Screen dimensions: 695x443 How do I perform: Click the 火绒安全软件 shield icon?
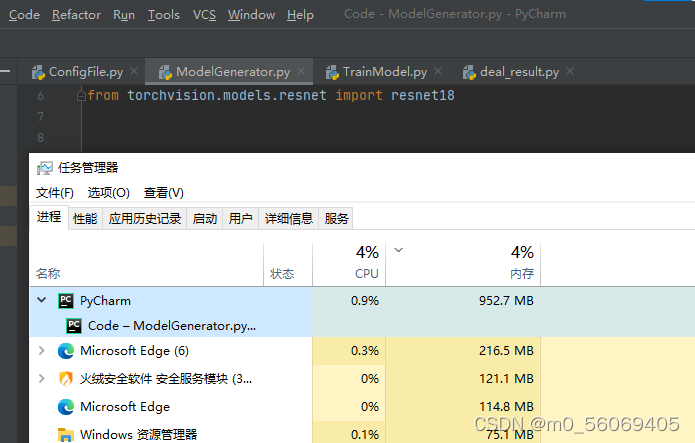click(x=66, y=379)
